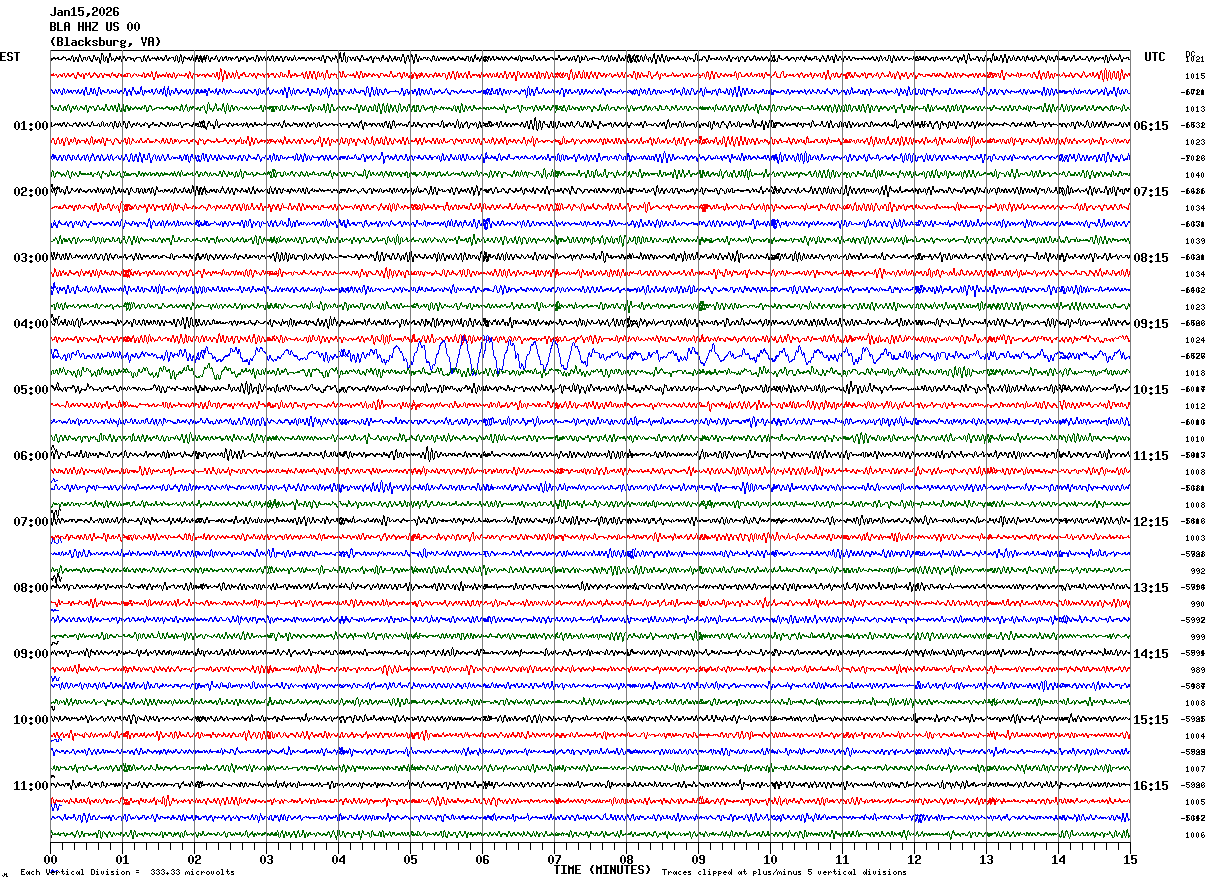Click the 07:00 EST row label
Viewport: 1210px width, 886px height.
click(31, 522)
